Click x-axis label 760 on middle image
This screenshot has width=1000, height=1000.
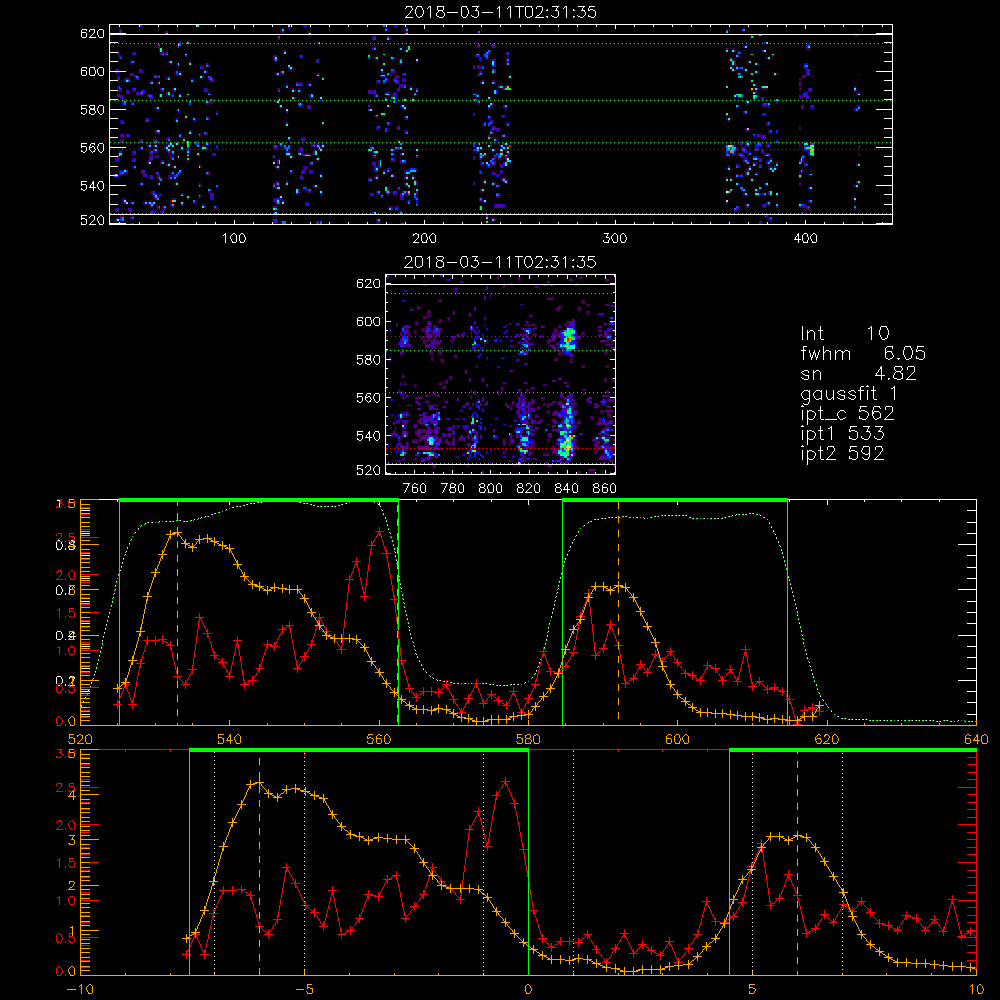[x=415, y=489]
